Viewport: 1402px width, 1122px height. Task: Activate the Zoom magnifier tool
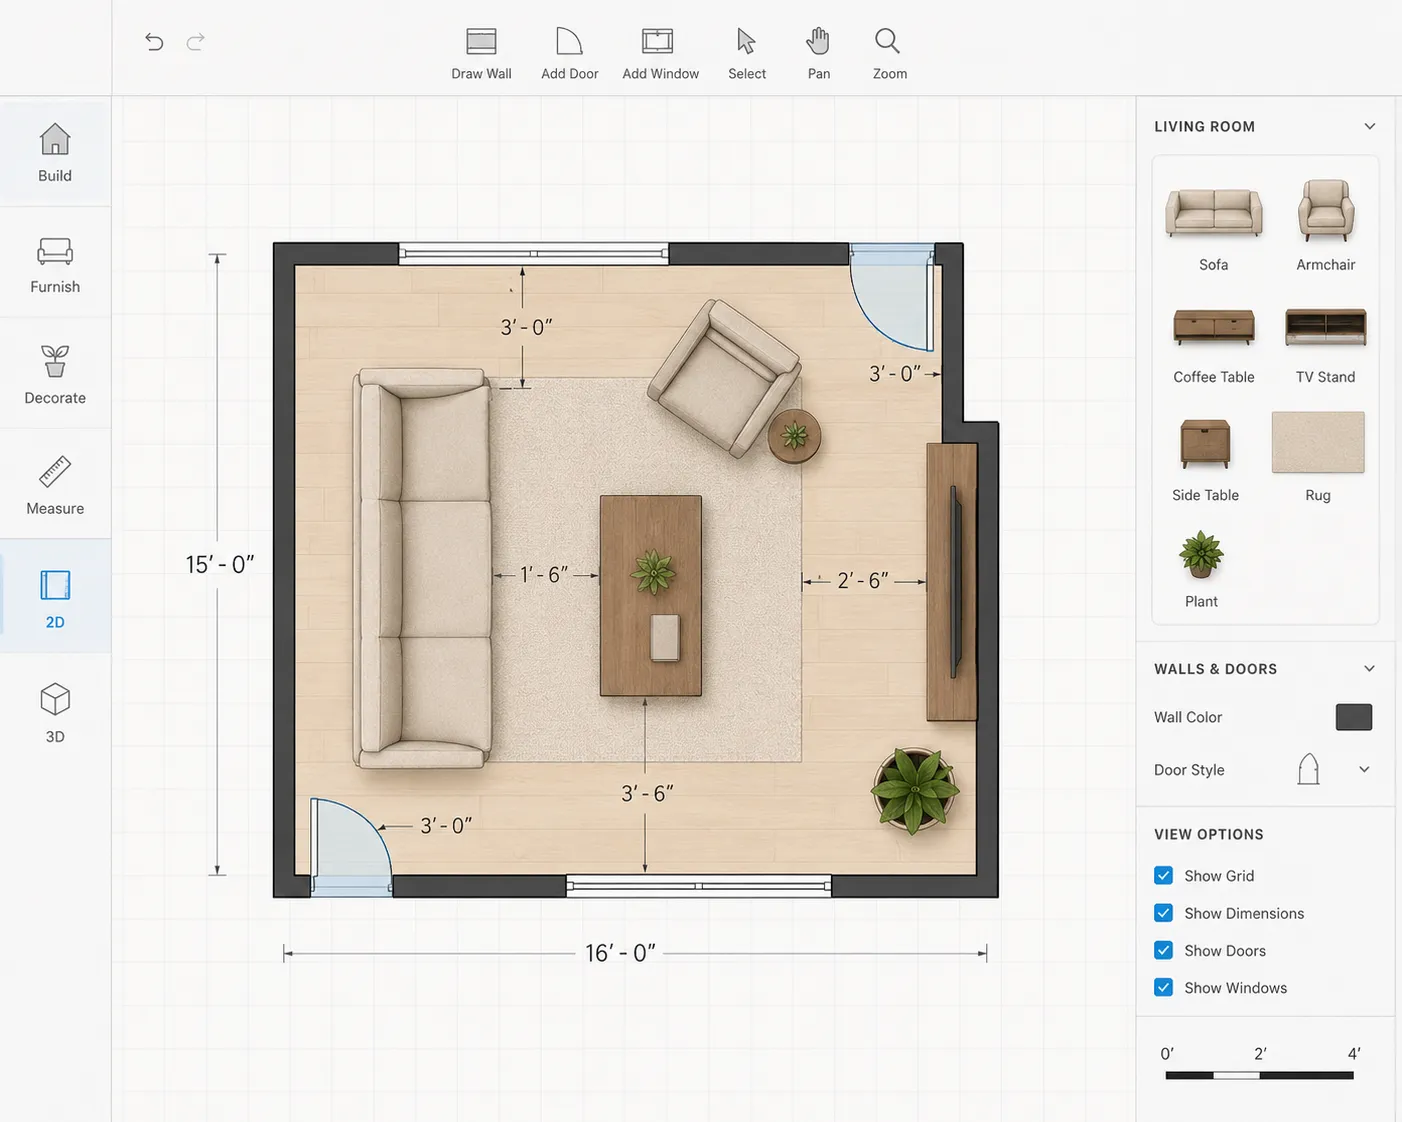coord(889,54)
